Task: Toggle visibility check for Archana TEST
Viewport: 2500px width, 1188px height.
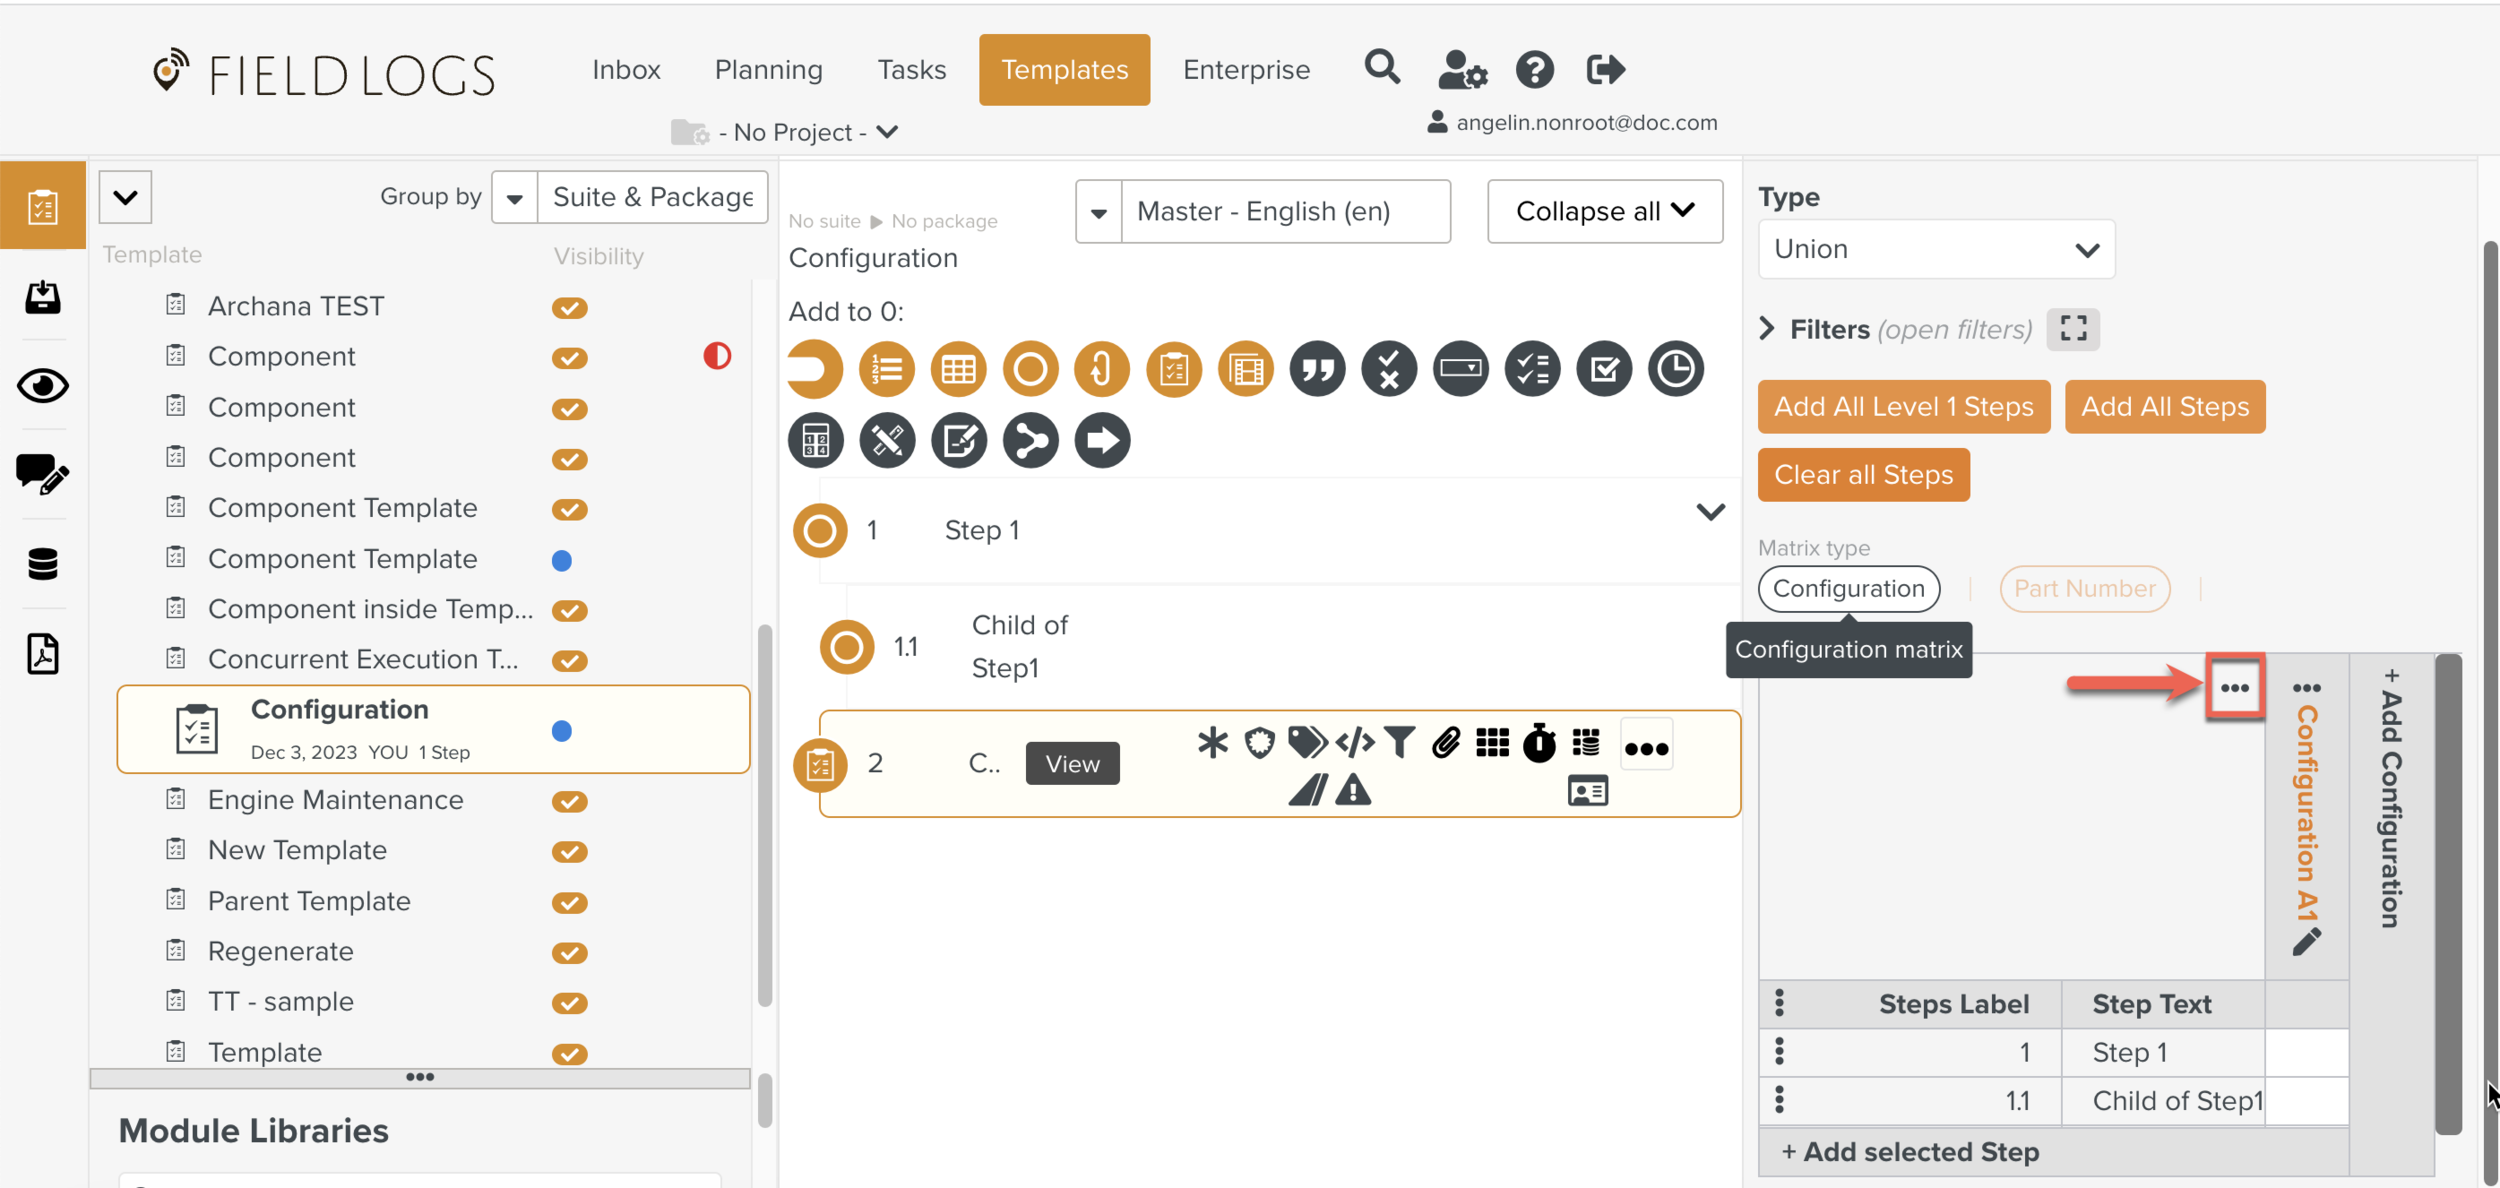Action: pyautogui.click(x=569, y=307)
